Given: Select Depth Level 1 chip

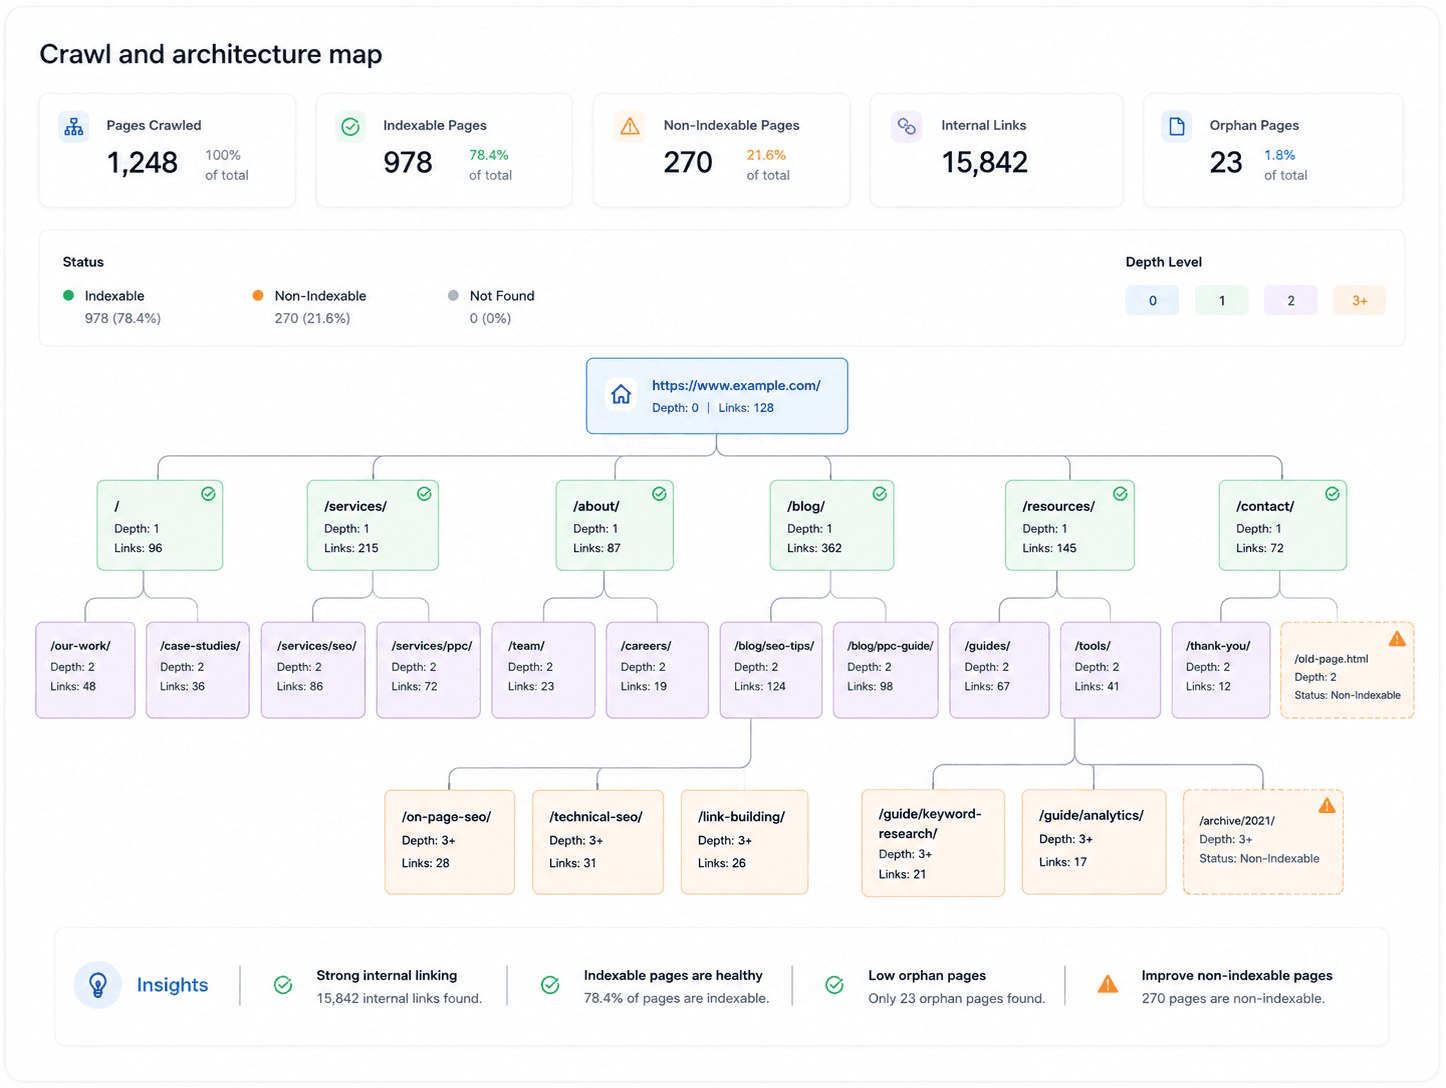Looking at the screenshot, I should click(1221, 301).
